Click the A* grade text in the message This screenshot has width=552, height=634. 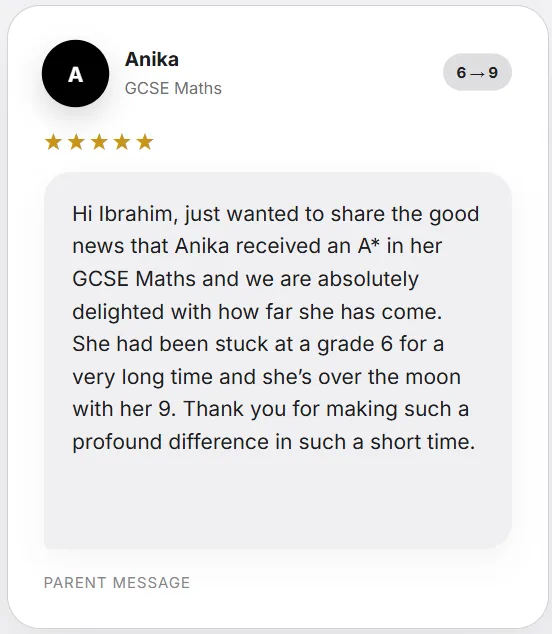point(369,246)
